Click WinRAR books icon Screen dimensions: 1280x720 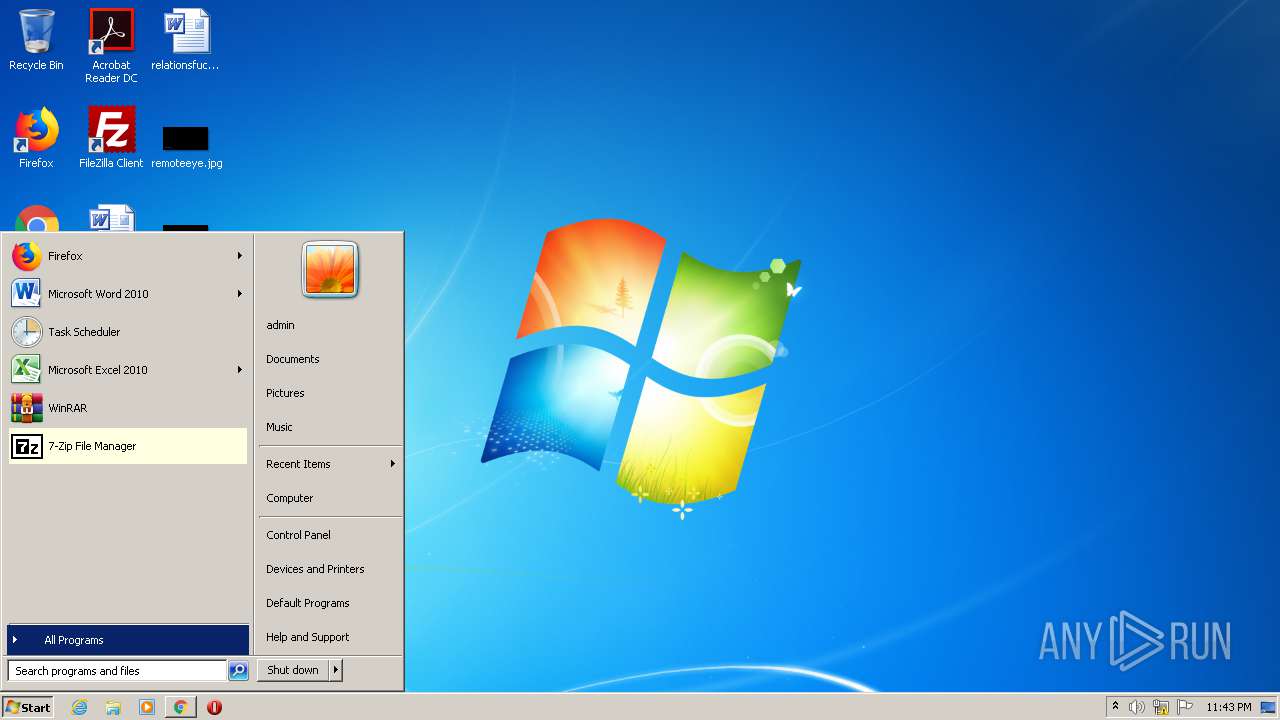click(x=26, y=408)
